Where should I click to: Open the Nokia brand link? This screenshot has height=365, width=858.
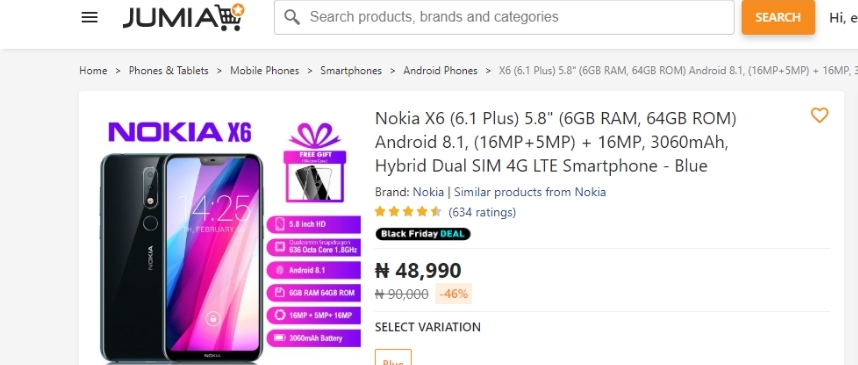click(428, 192)
